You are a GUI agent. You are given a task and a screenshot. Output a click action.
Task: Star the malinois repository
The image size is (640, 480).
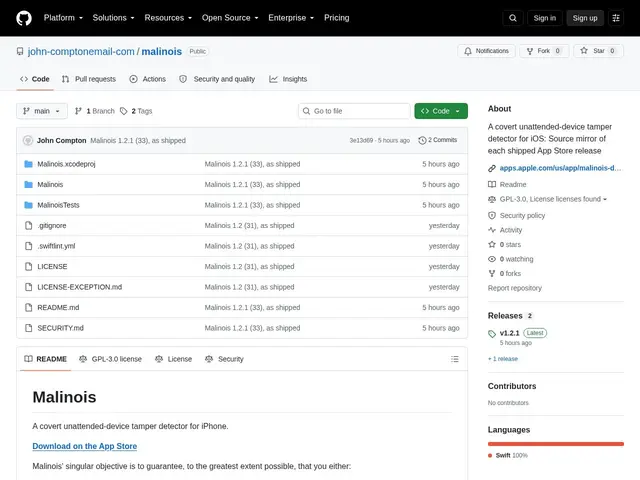598,51
